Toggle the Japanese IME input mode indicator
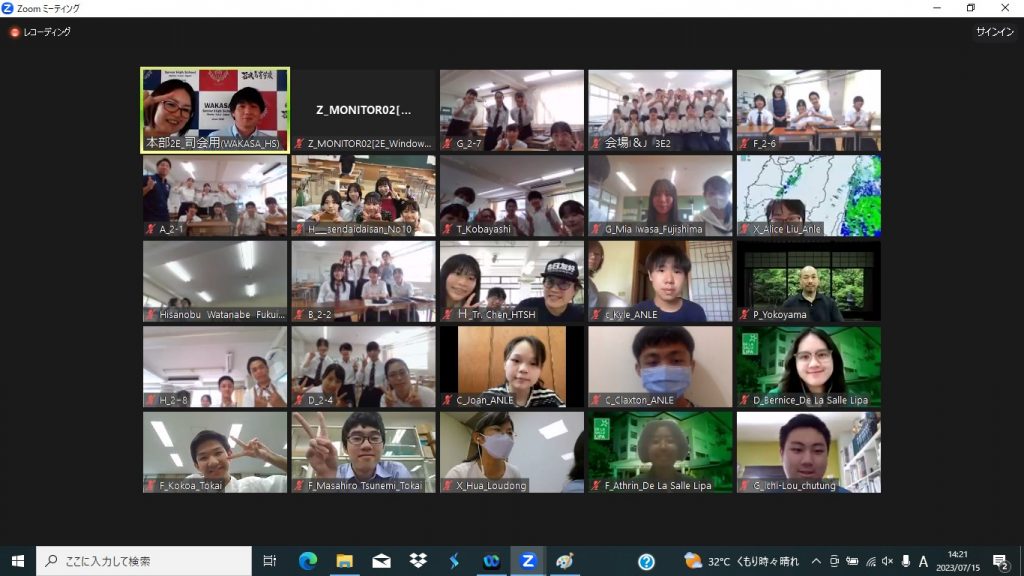 pyautogui.click(x=924, y=561)
